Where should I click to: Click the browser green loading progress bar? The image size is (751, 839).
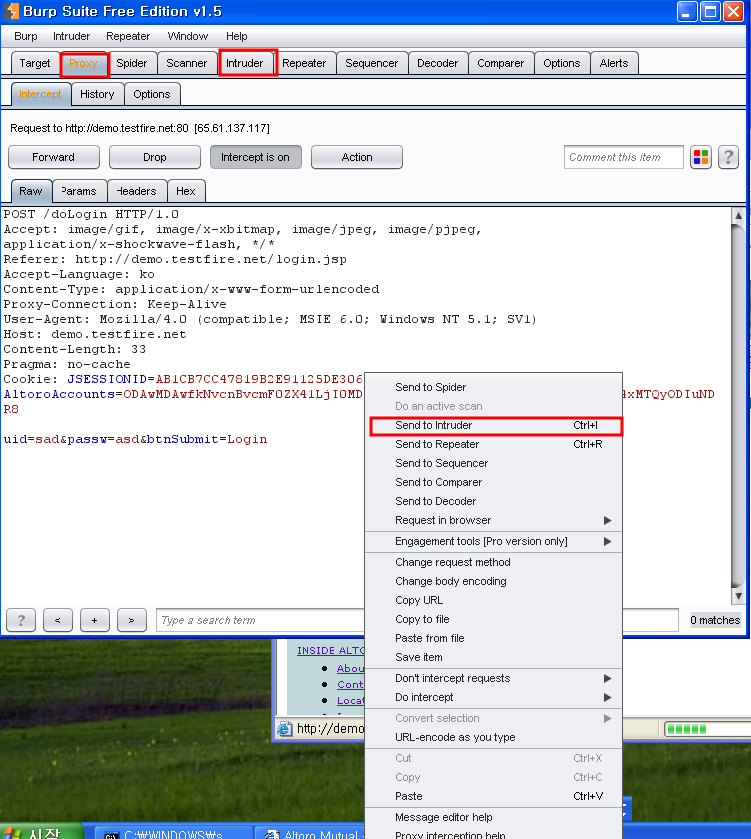point(707,729)
